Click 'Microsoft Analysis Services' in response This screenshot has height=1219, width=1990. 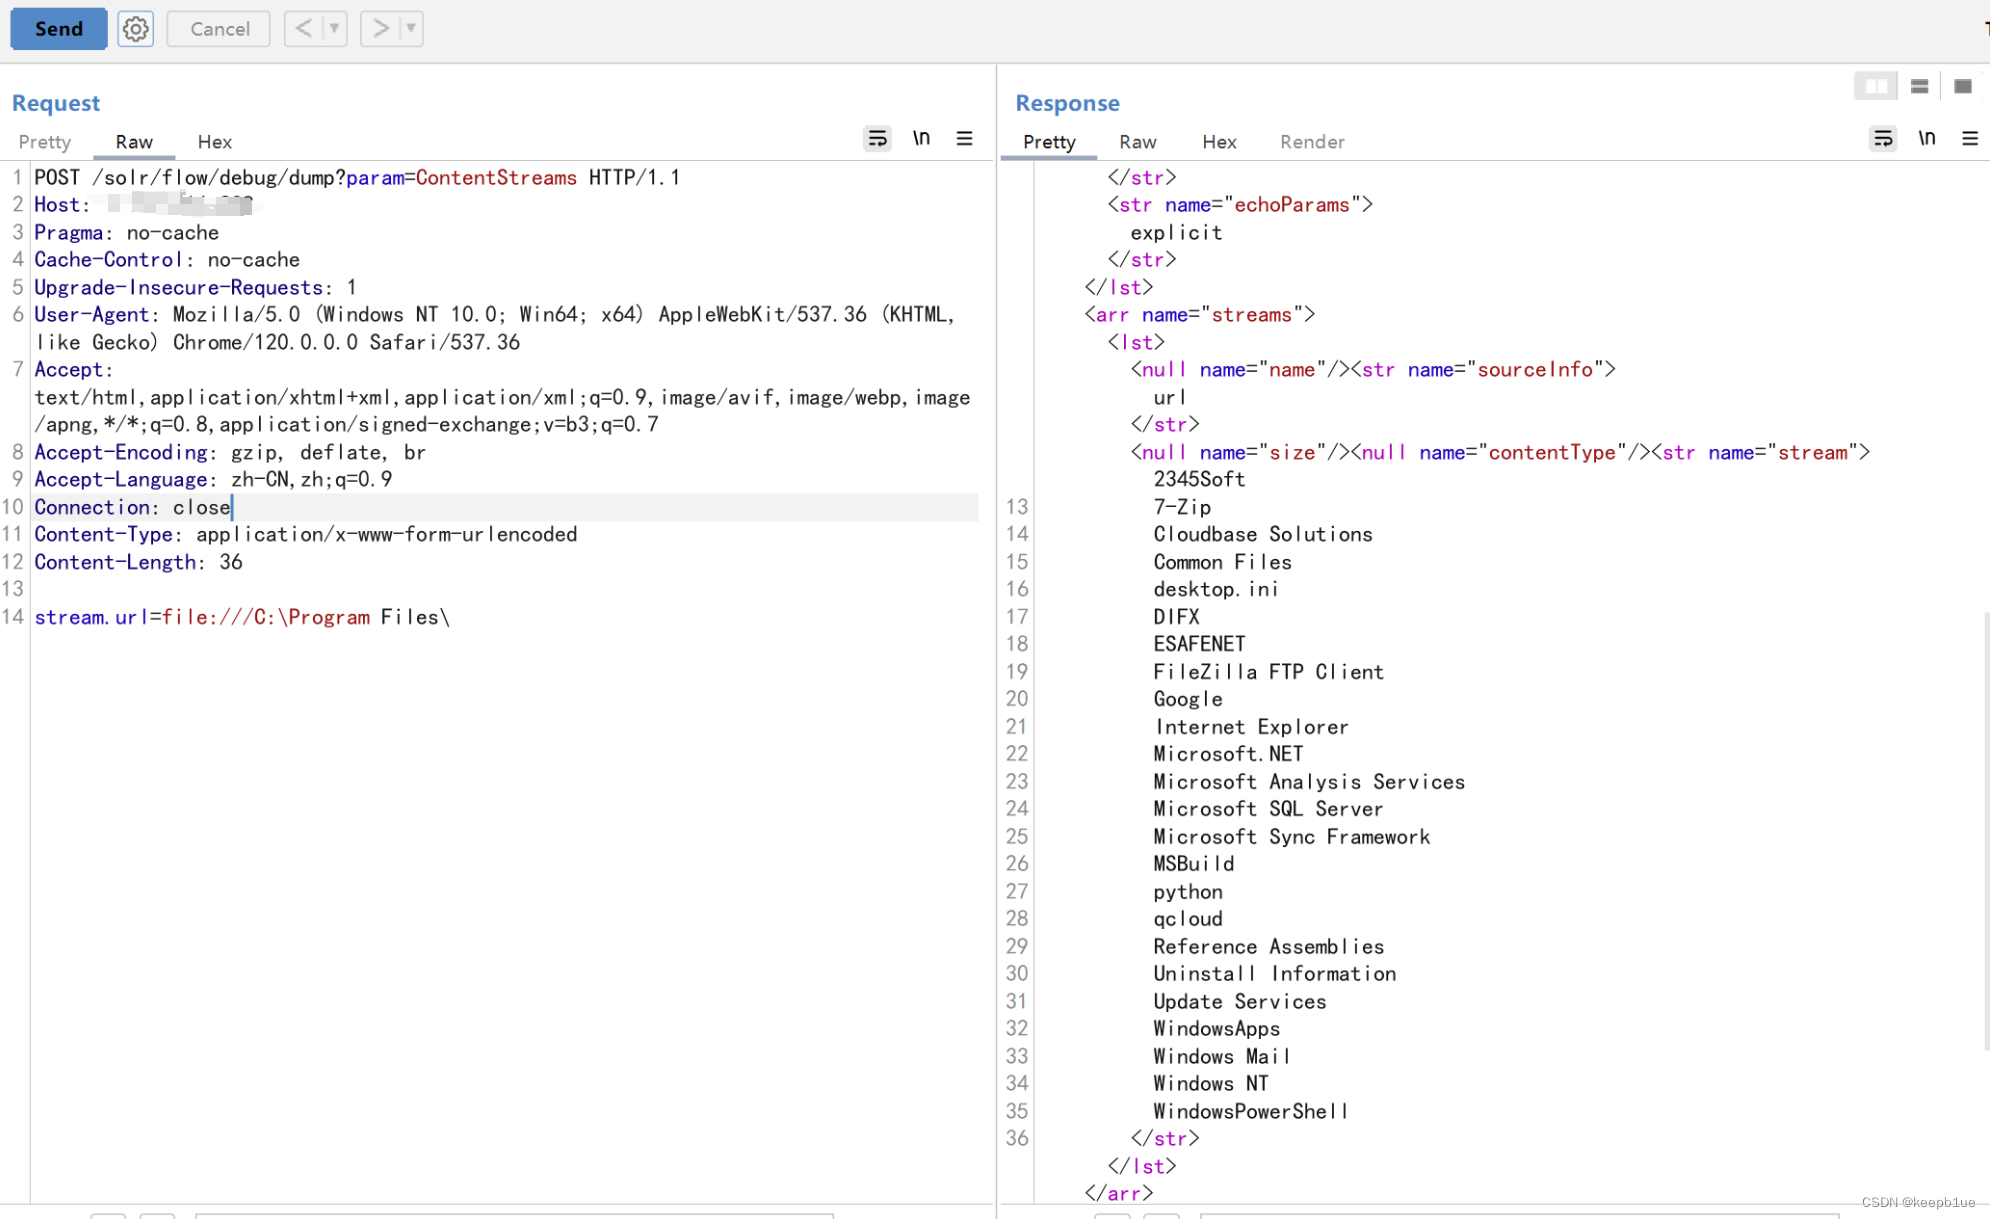[1309, 782]
